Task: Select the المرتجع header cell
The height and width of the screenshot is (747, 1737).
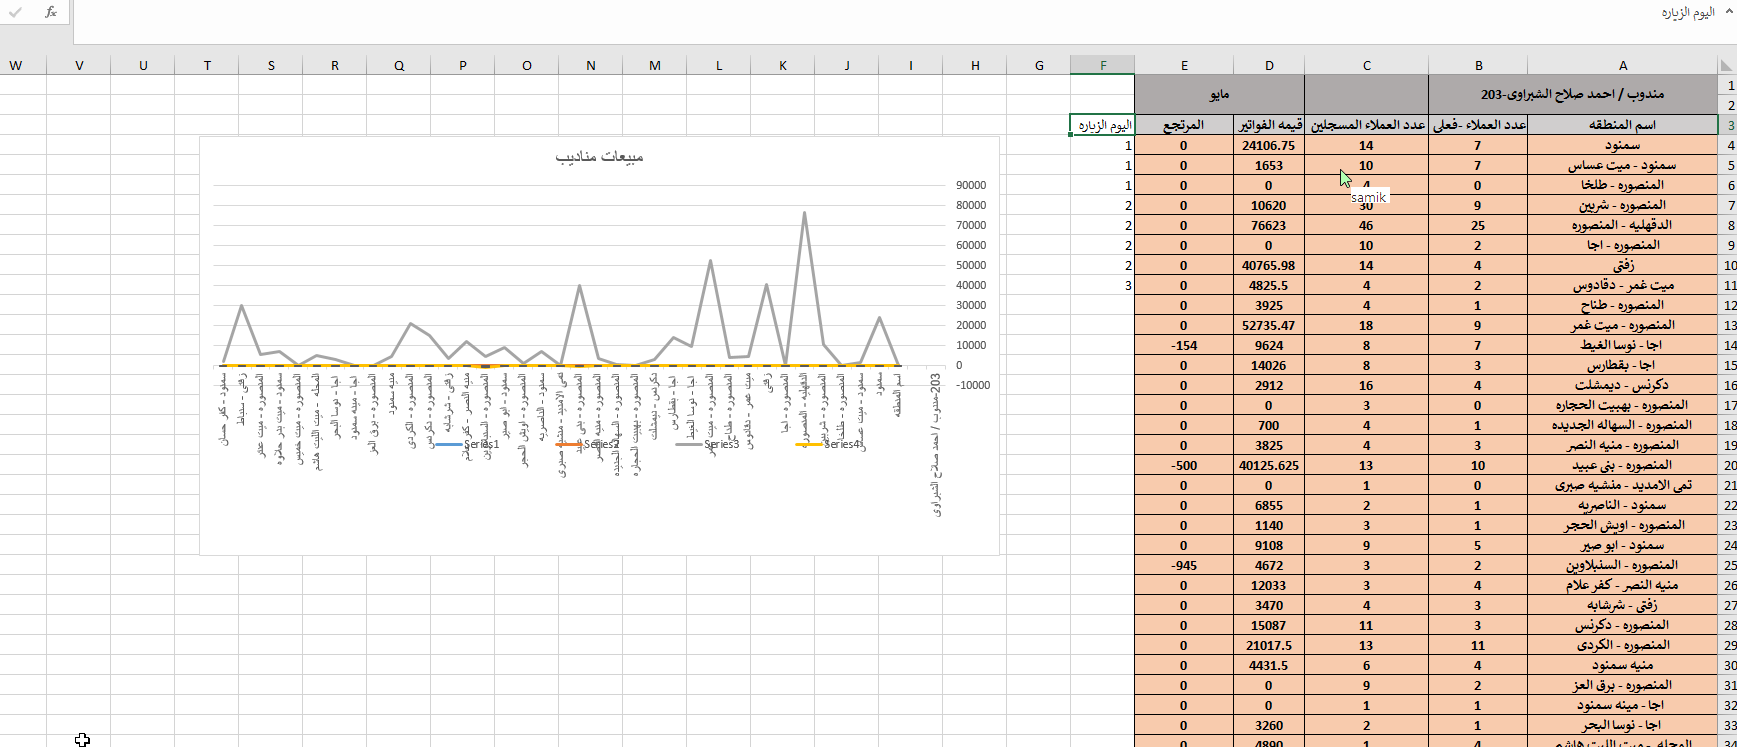Action: 1184,125
